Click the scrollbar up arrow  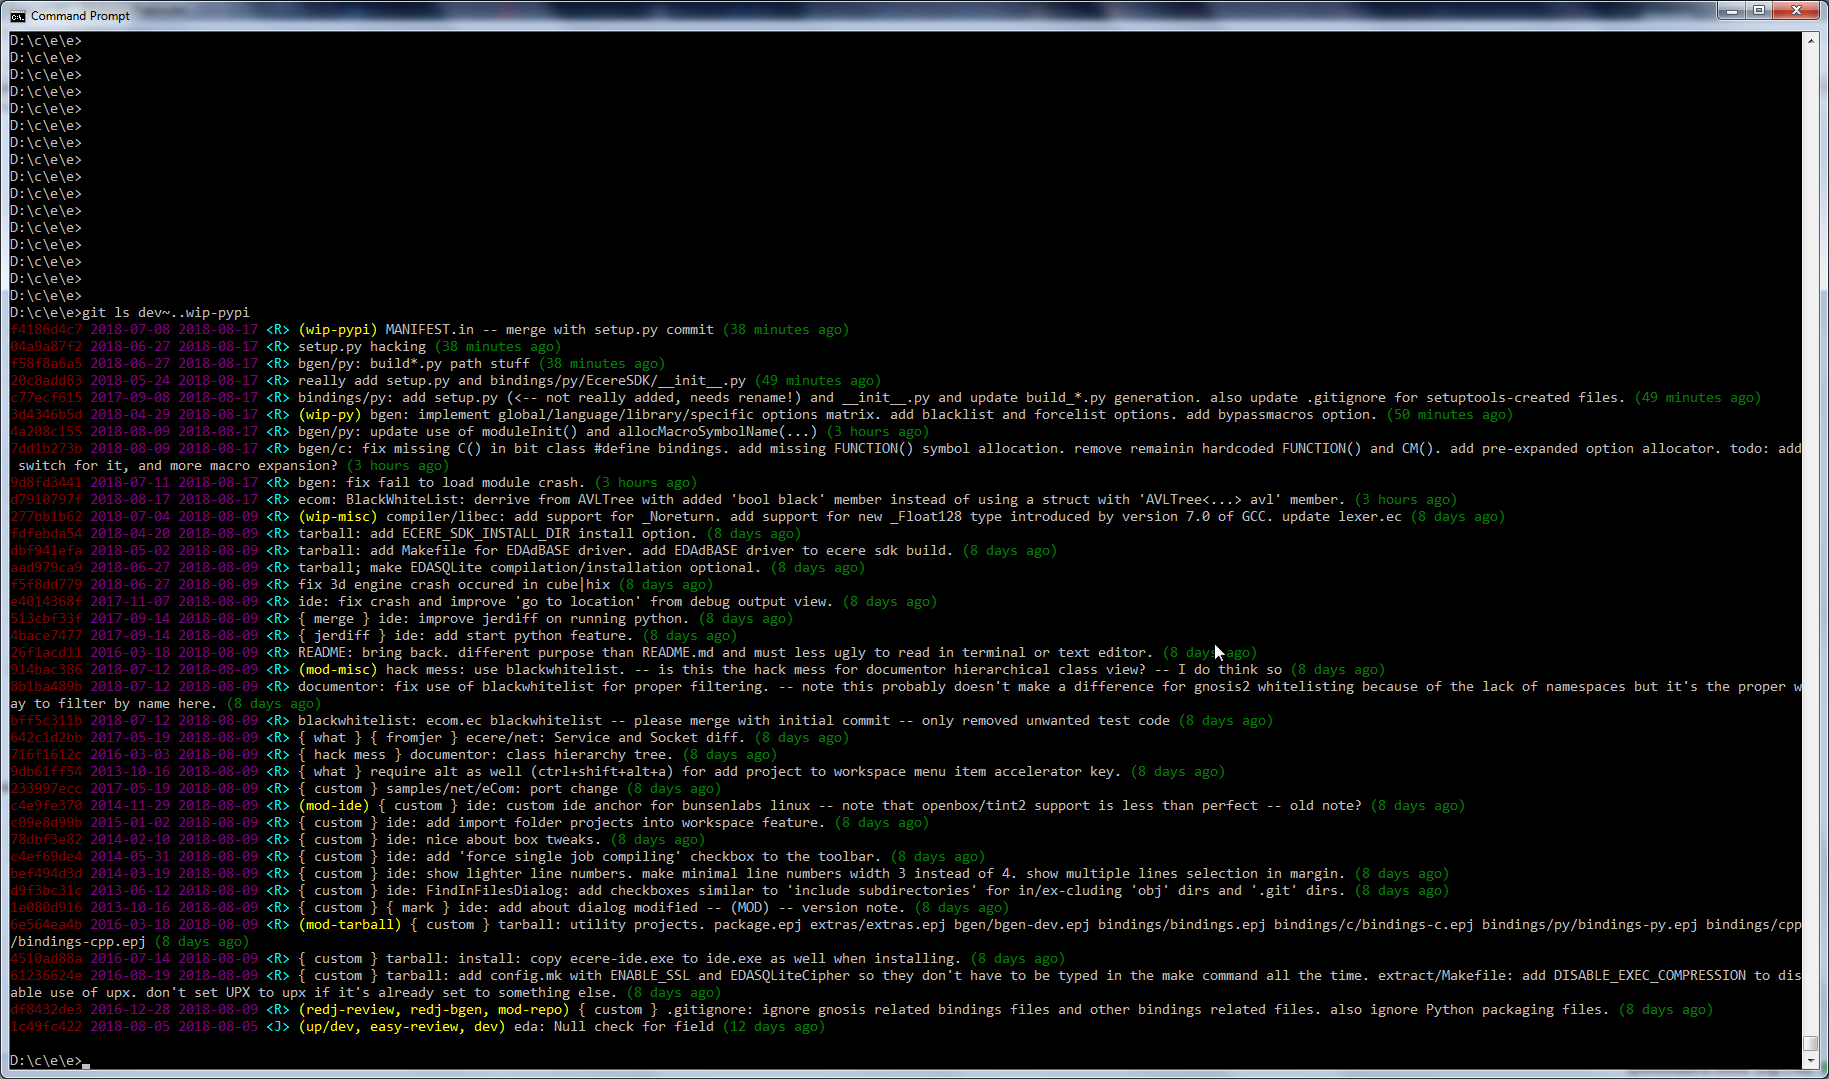coord(1810,41)
